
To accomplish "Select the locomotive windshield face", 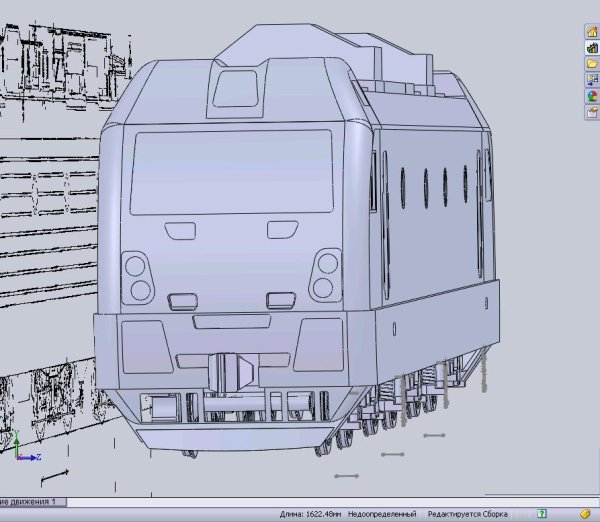I will [x=232, y=173].
